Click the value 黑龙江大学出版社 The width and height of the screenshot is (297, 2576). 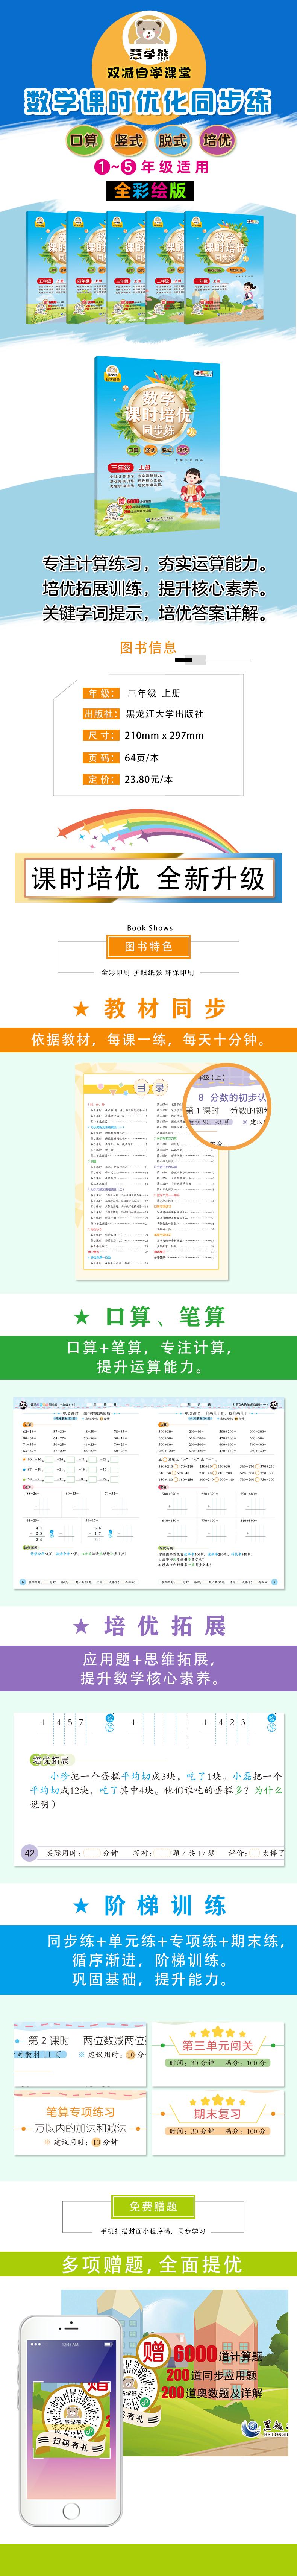coord(164,714)
